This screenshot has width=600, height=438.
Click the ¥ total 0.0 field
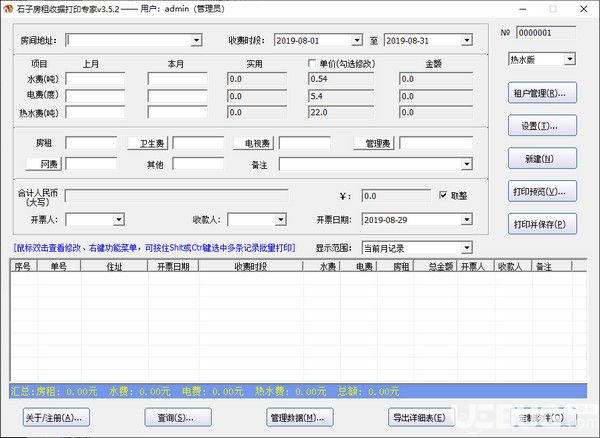click(396, 196)
